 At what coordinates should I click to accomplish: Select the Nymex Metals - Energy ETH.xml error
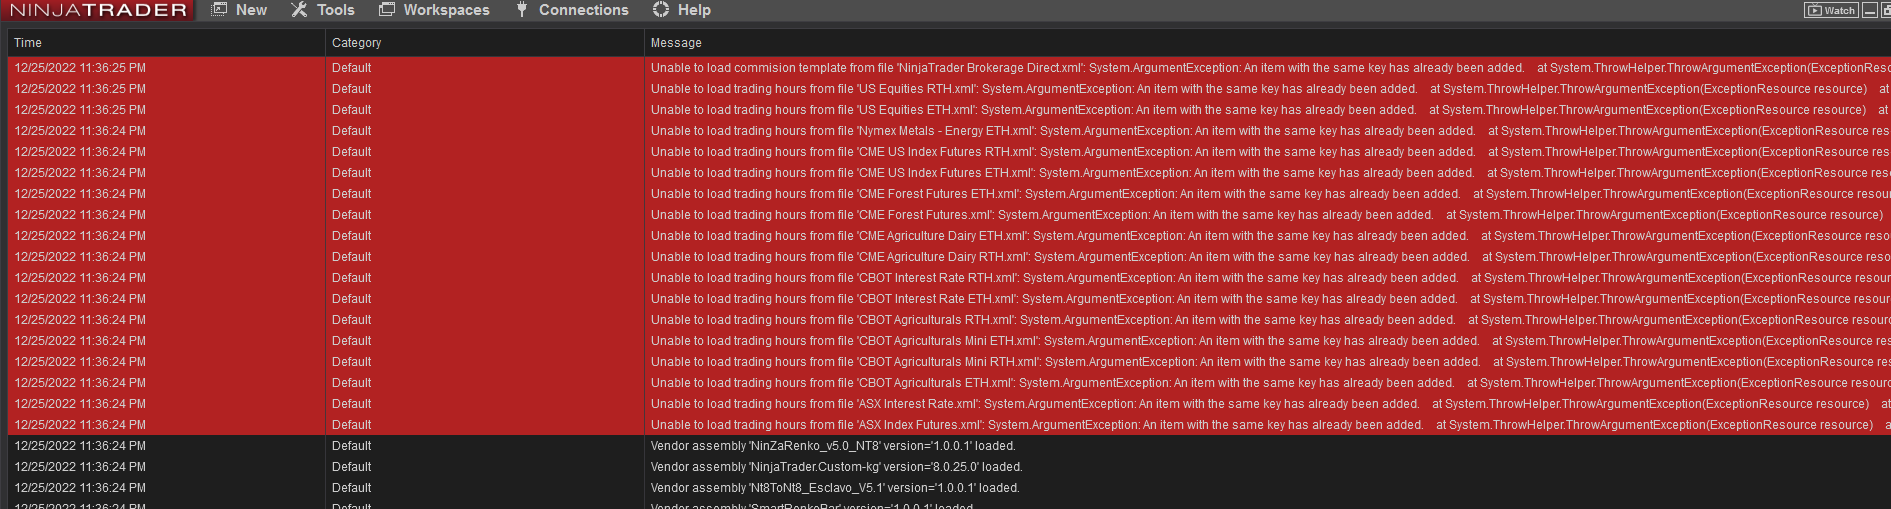(1270, 131)
